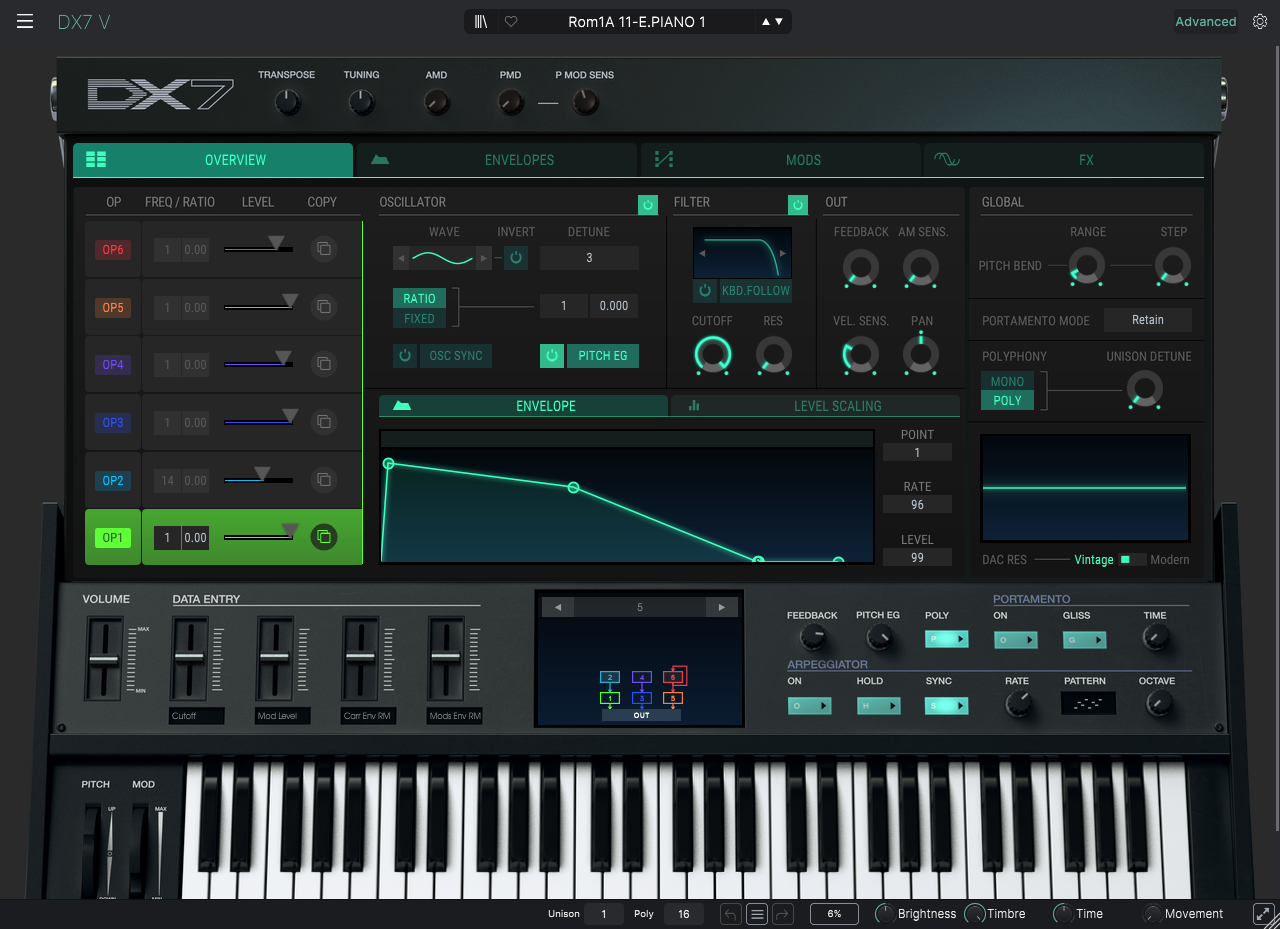Open the settings gear
Screen dimensions: 1280x929
tap(1260, 20)
